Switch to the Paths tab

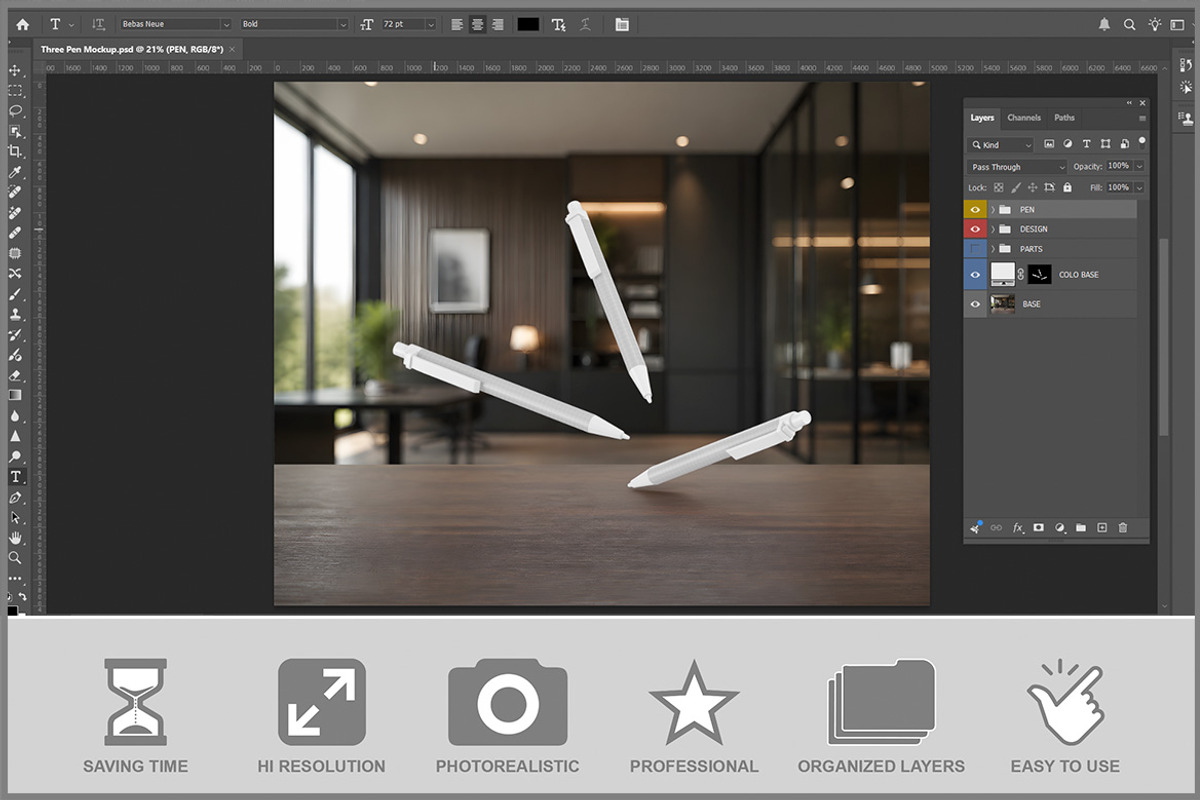[1065, 118]
